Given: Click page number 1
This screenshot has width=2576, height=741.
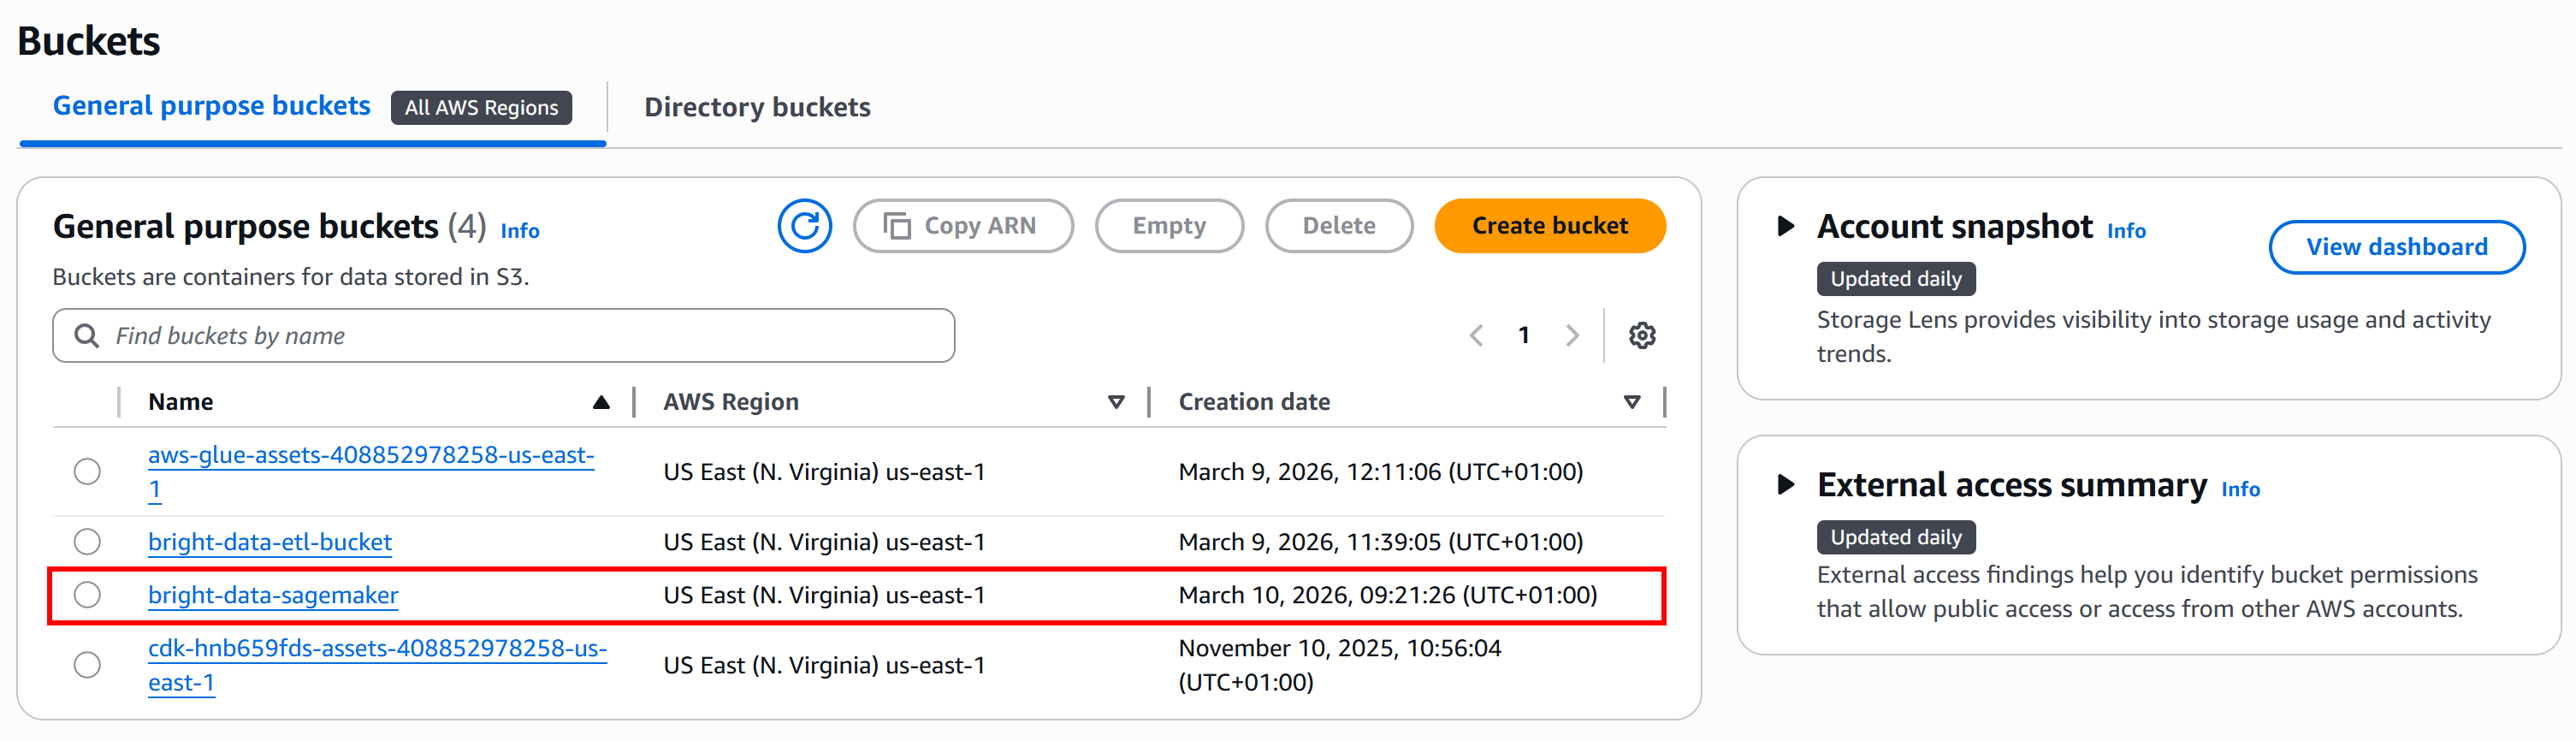Looking at the screenshot, I should tap(1523, 335).
